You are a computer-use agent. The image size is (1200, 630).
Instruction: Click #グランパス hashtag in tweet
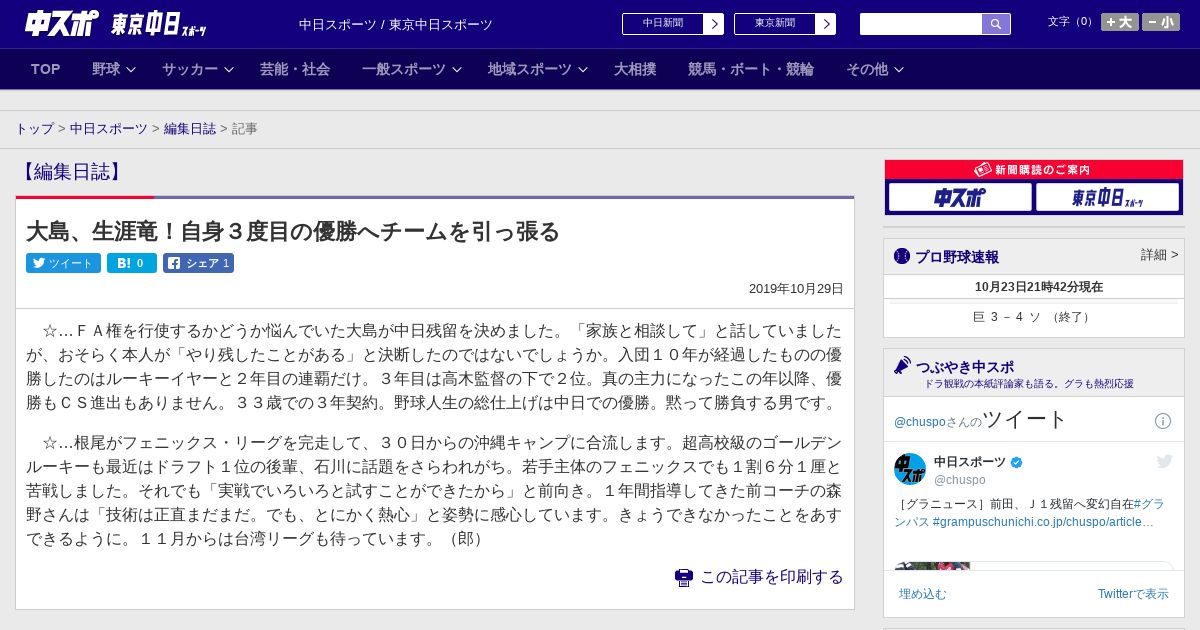point(1027,513)
